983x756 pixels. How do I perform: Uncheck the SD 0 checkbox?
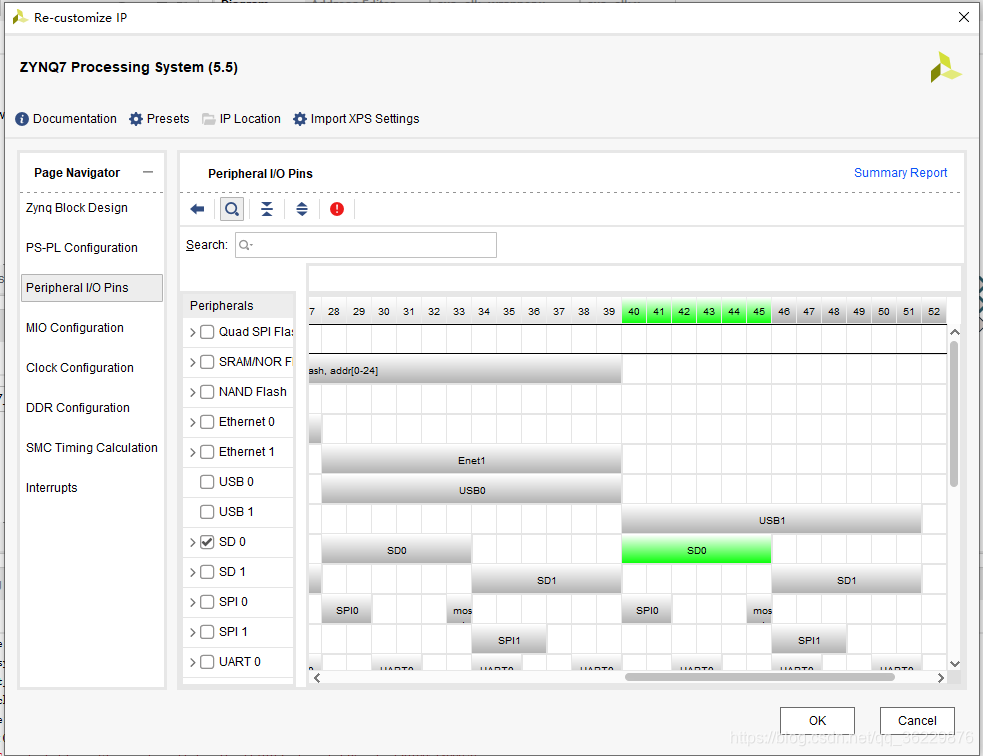207,542
